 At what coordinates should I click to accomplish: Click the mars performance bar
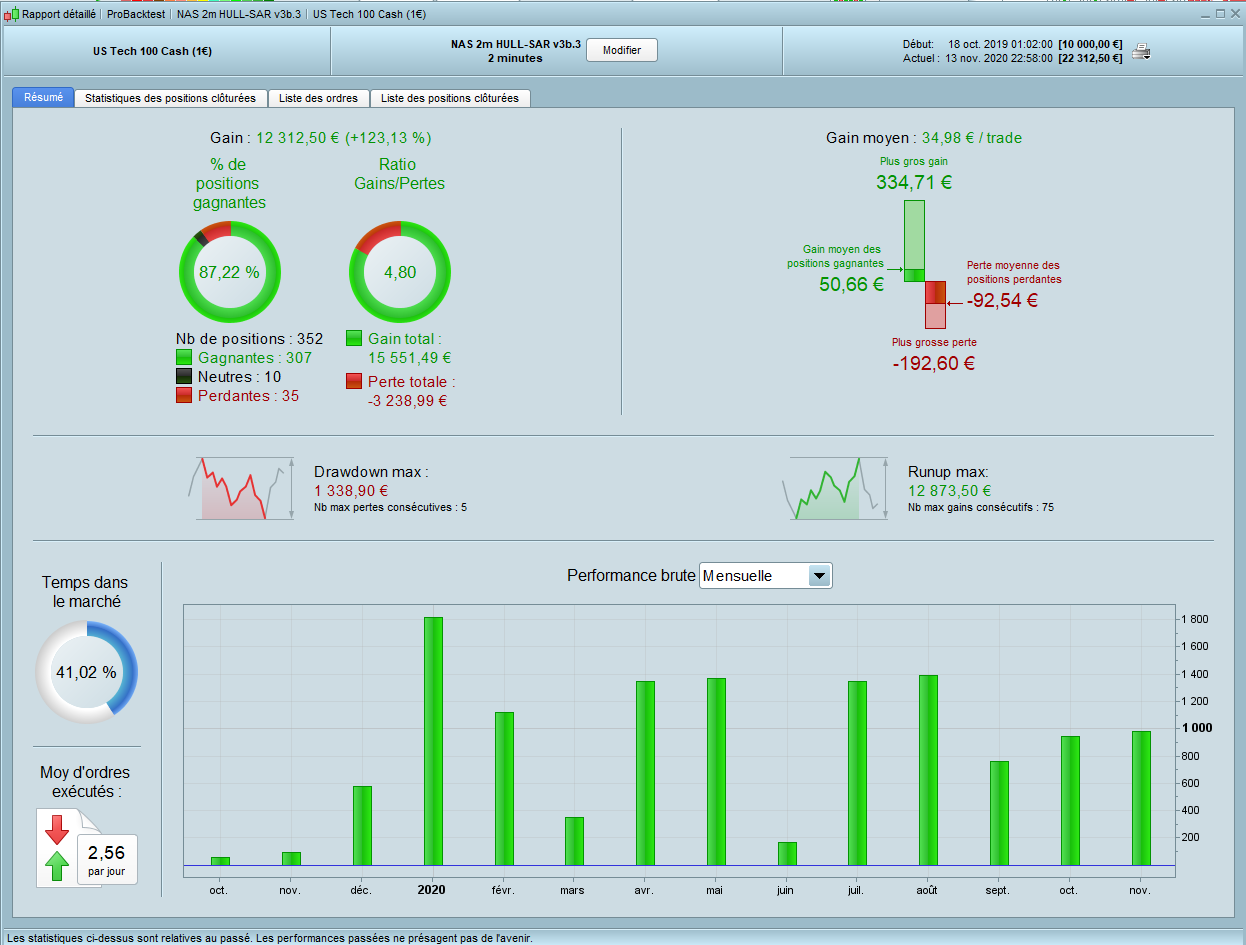click(575, 841)
